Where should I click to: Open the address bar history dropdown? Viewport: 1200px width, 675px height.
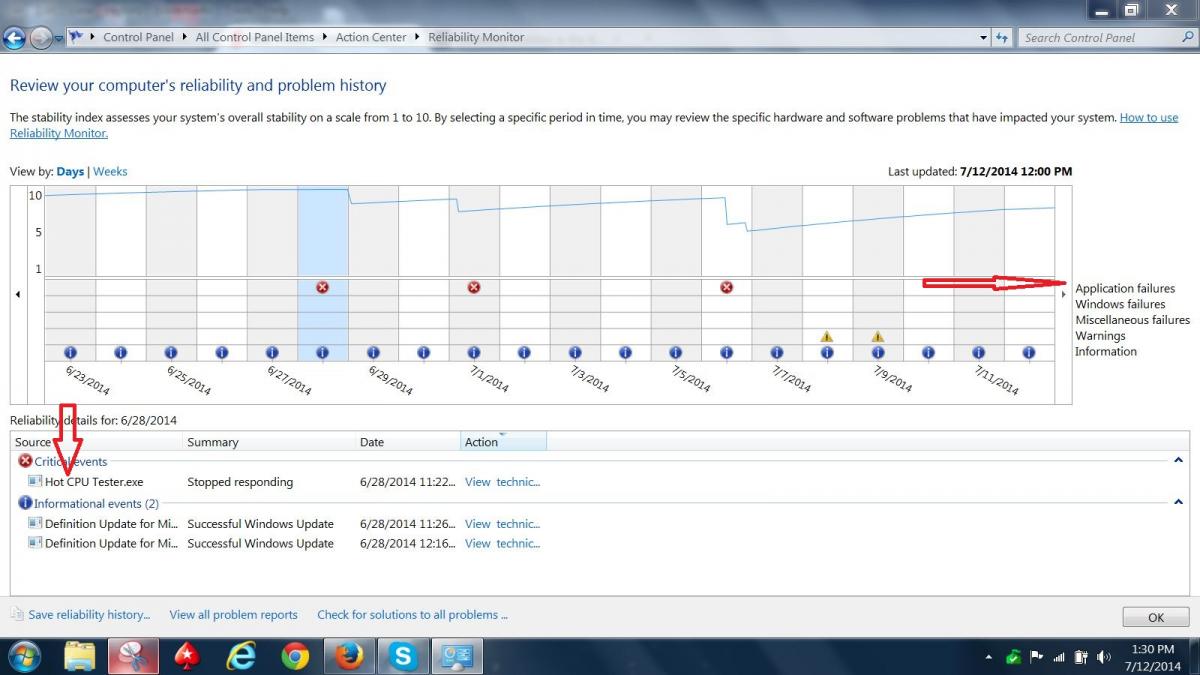point(984,37)
